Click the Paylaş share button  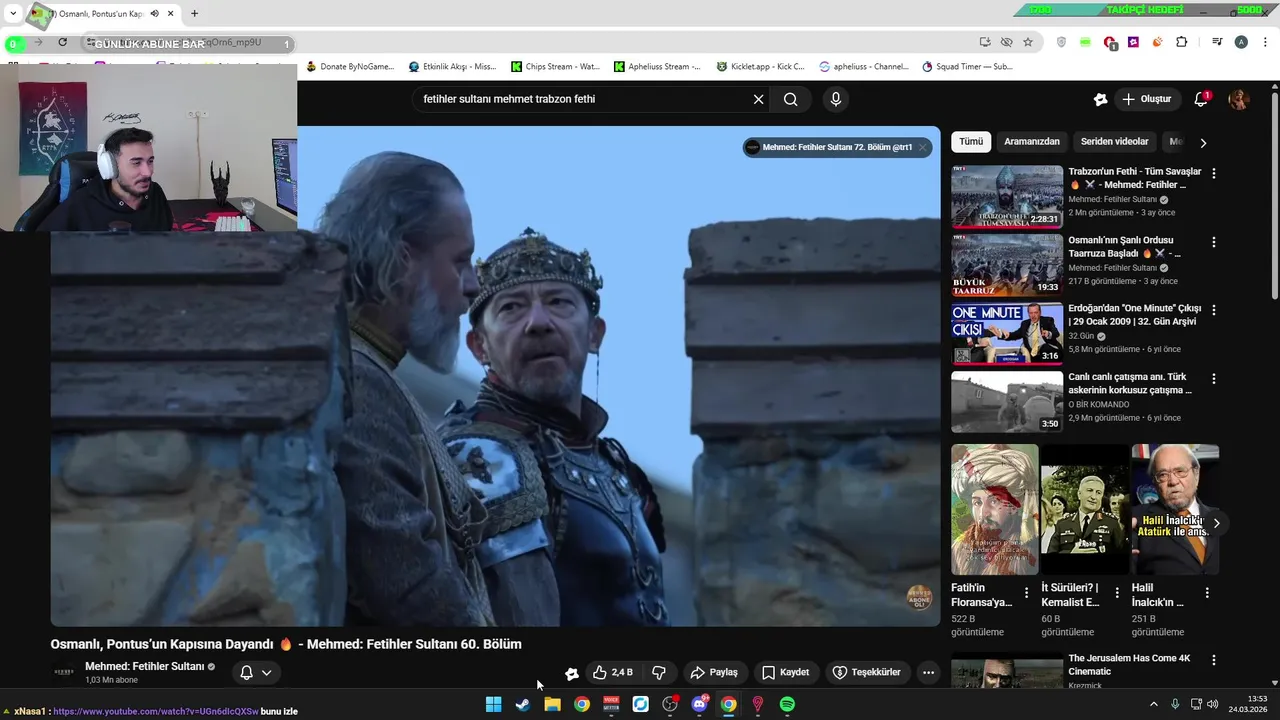click(714, 672)
